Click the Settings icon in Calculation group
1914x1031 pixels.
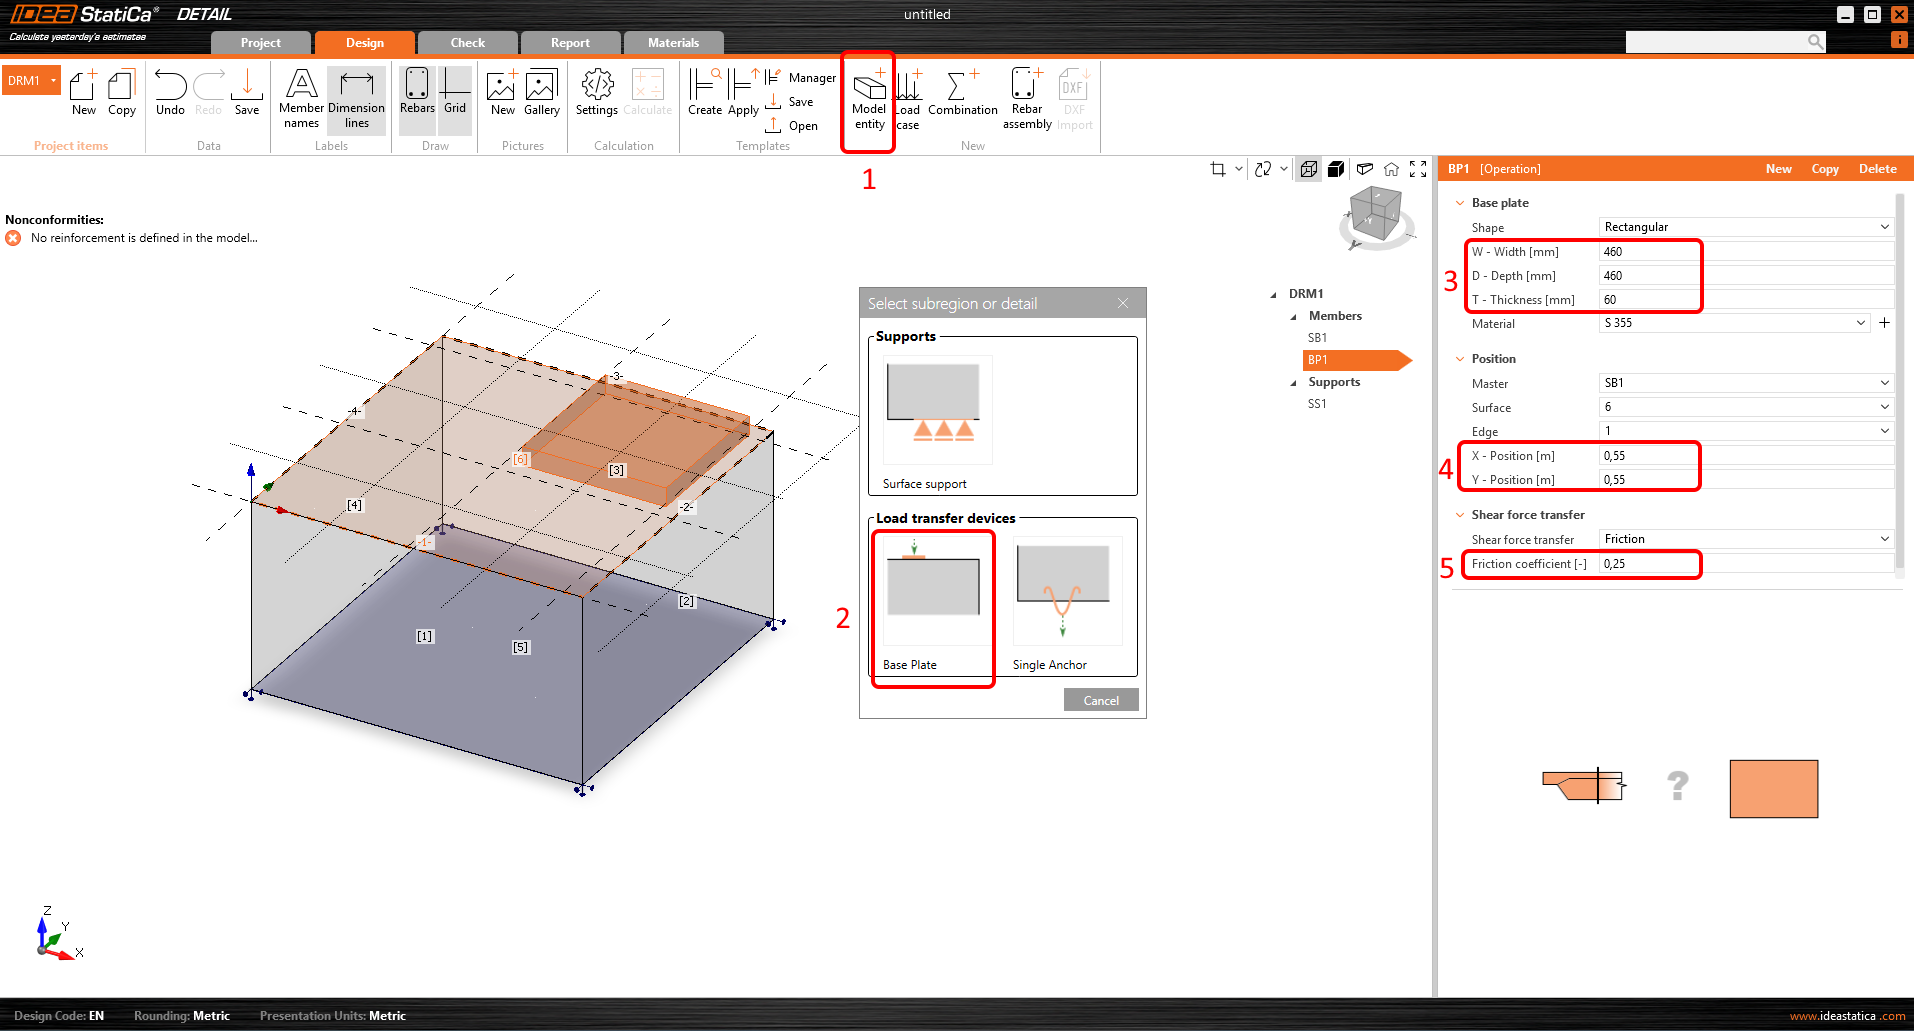pos(596,95)
